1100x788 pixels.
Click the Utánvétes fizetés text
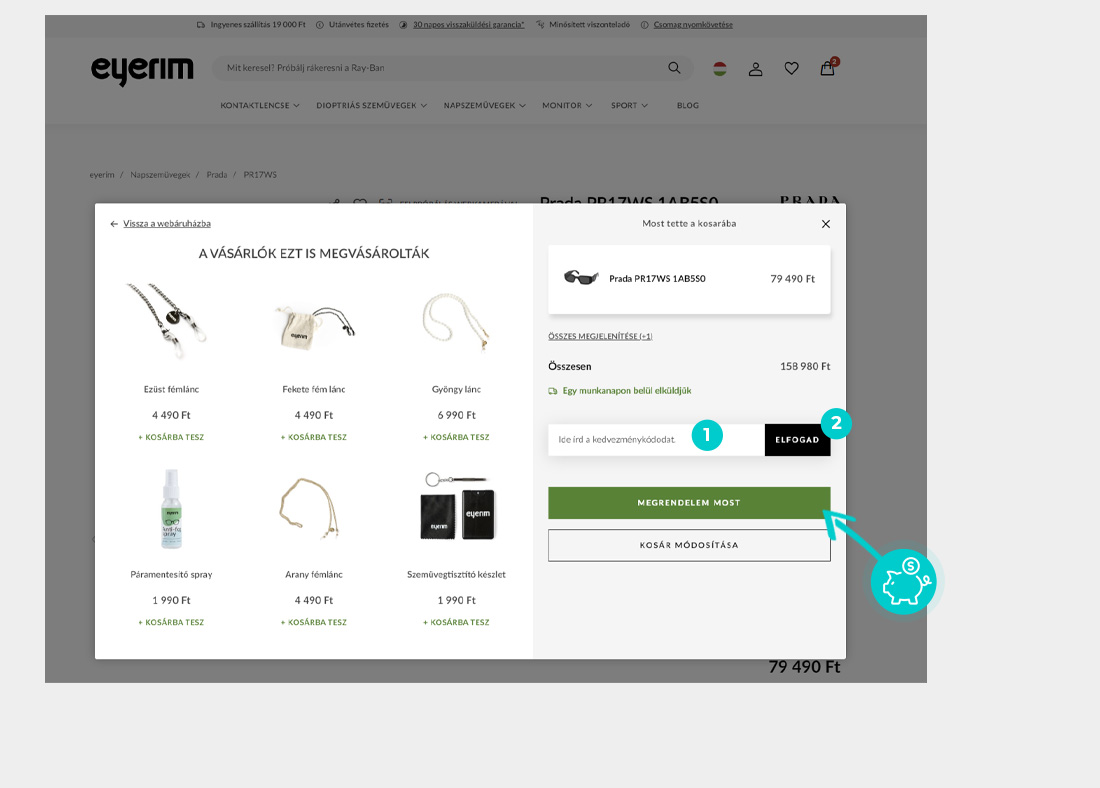[358, 25]
